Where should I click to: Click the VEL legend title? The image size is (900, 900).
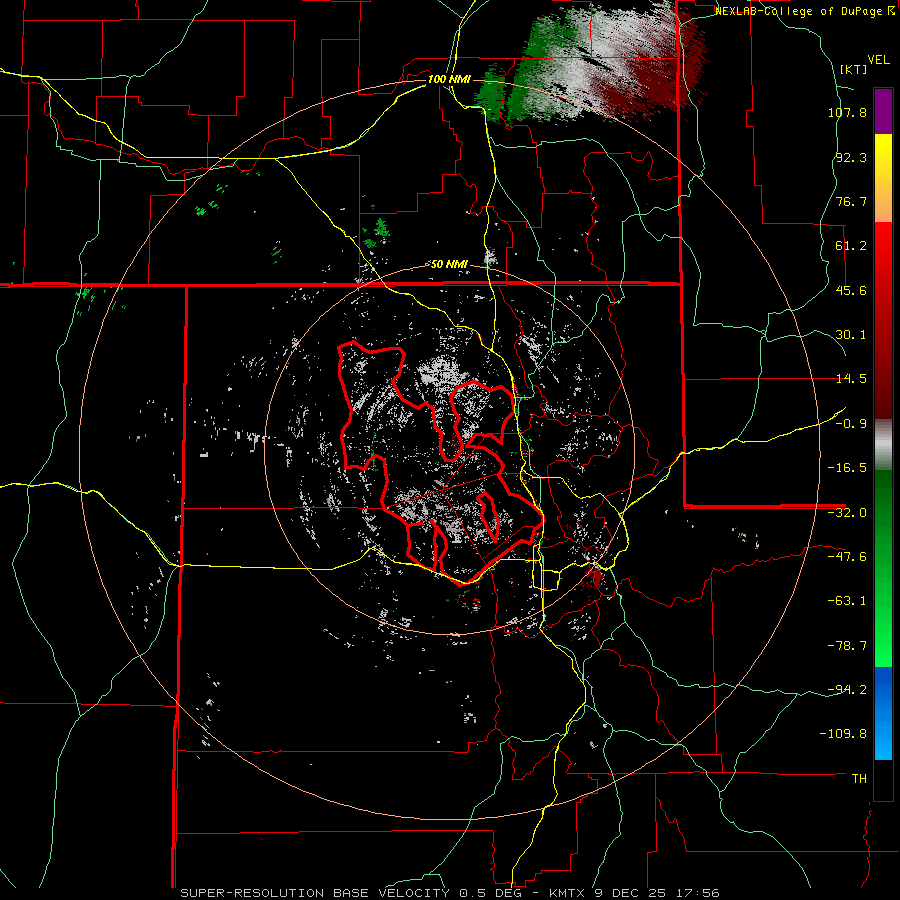coord(878,60)
